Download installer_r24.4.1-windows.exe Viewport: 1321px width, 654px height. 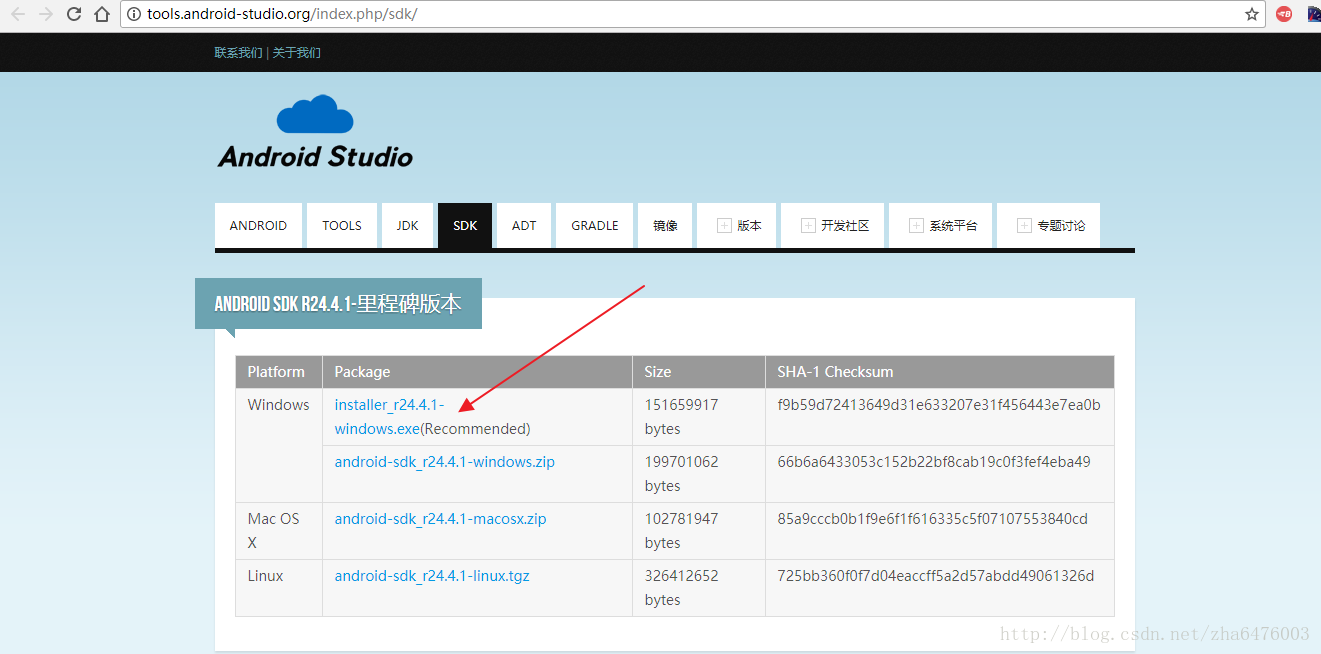click(x=389, y=417)
